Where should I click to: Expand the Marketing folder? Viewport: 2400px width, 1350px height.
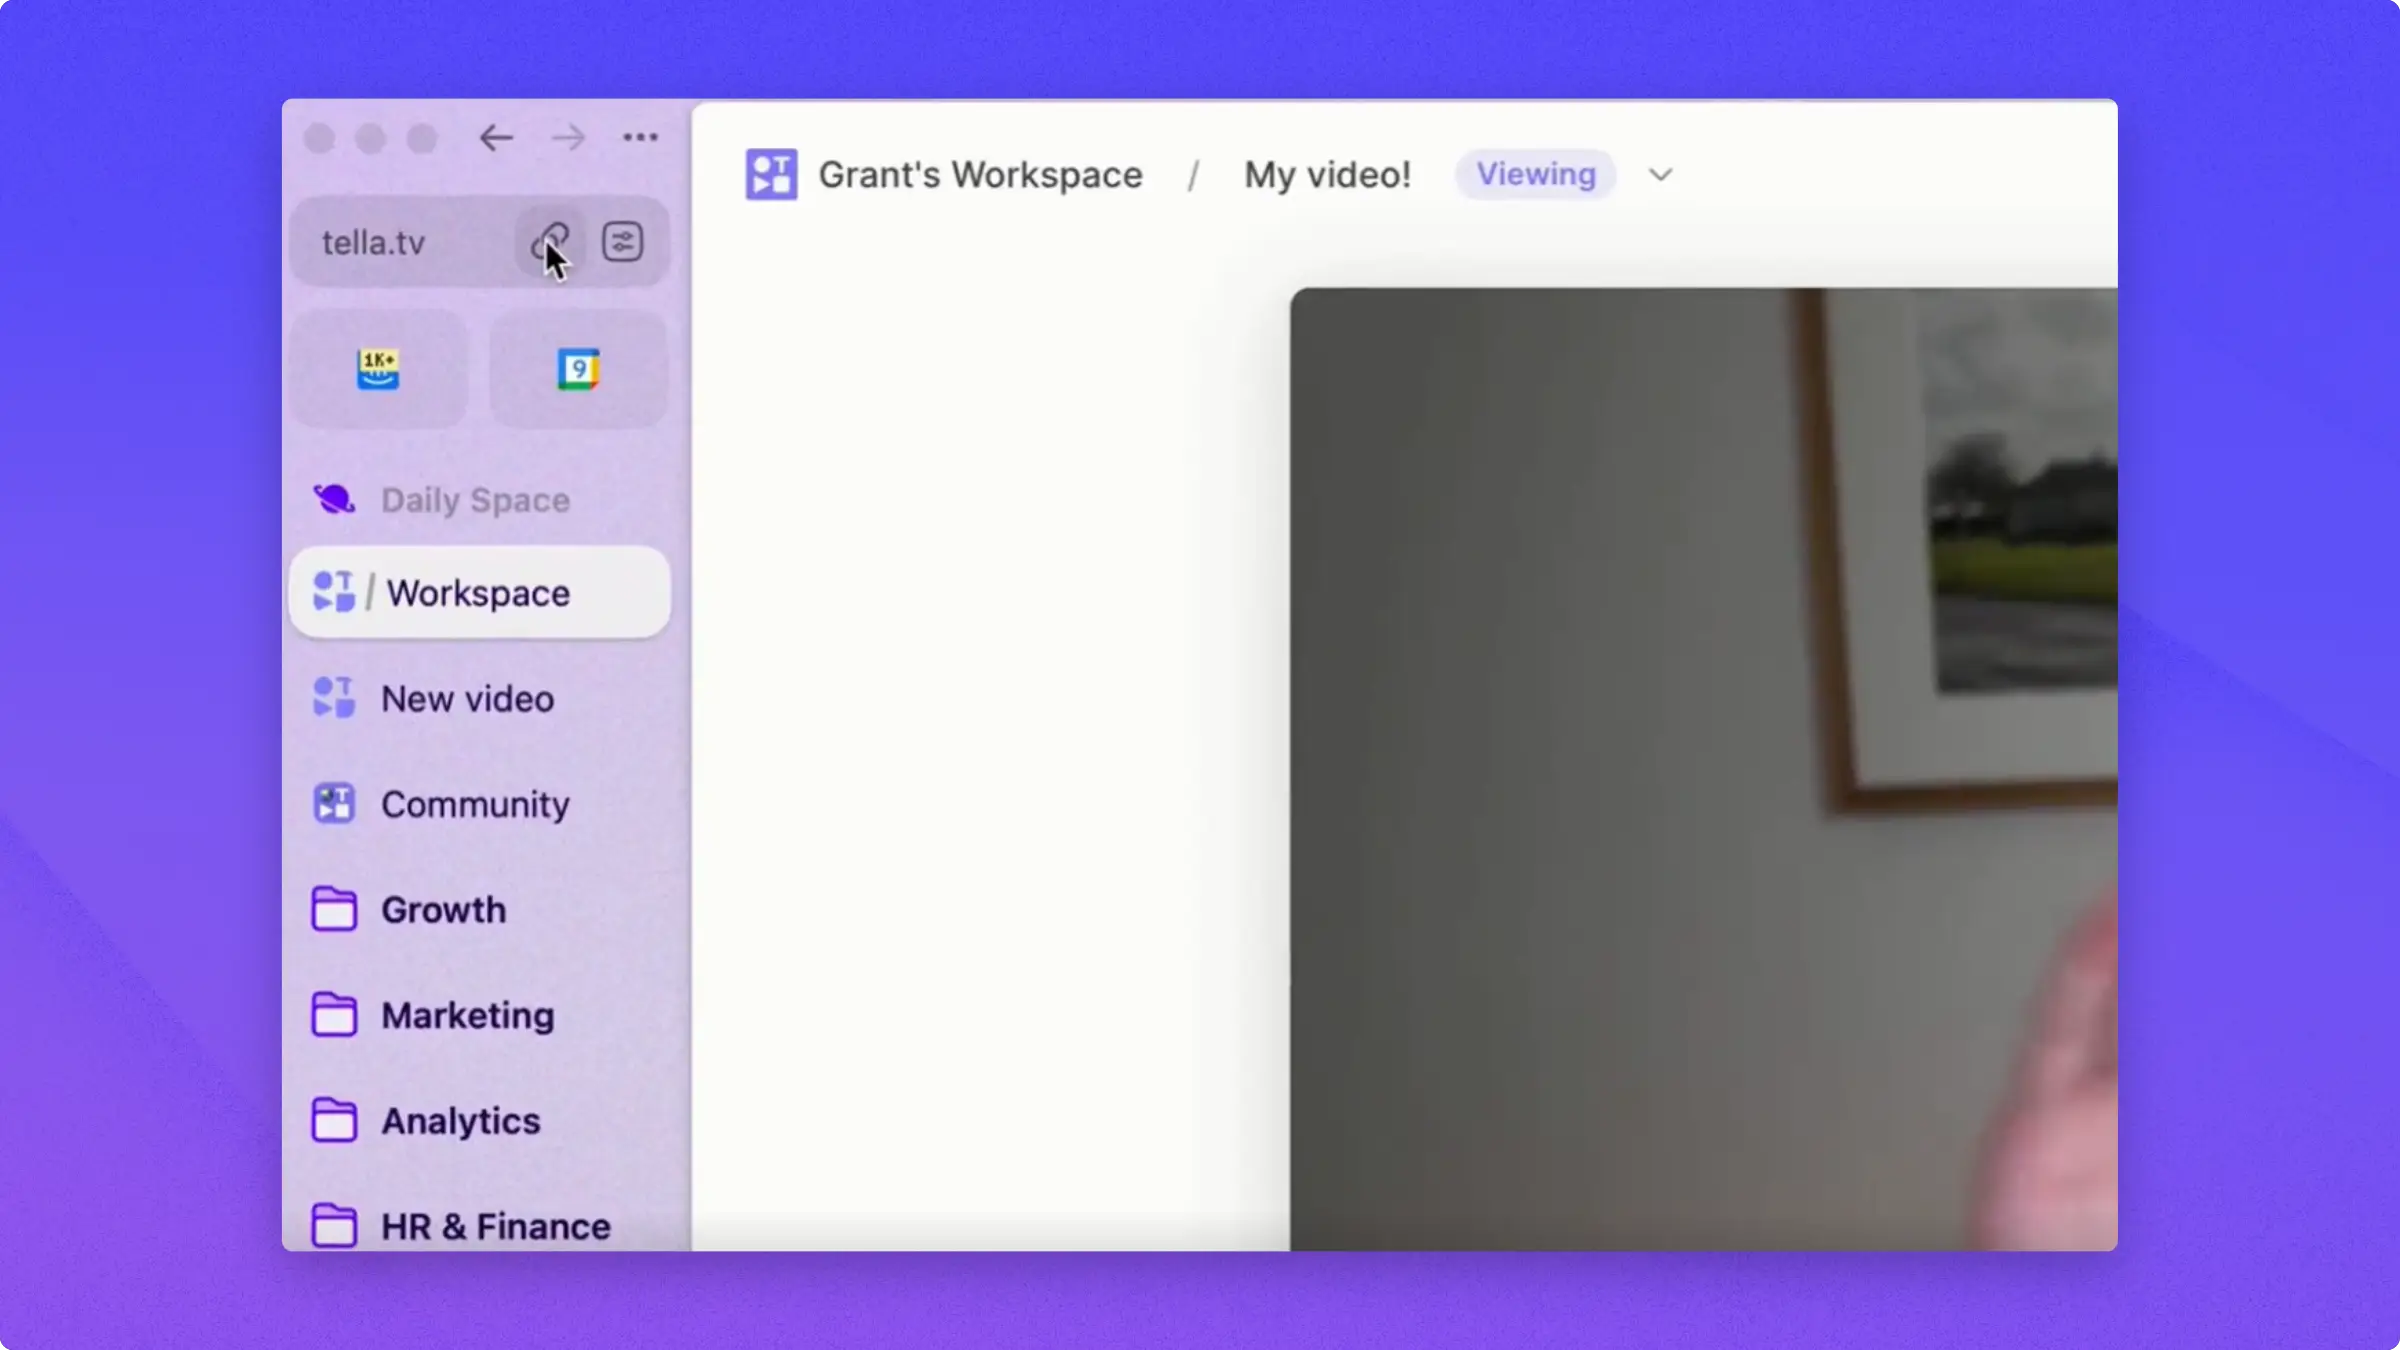point(466,1016)
